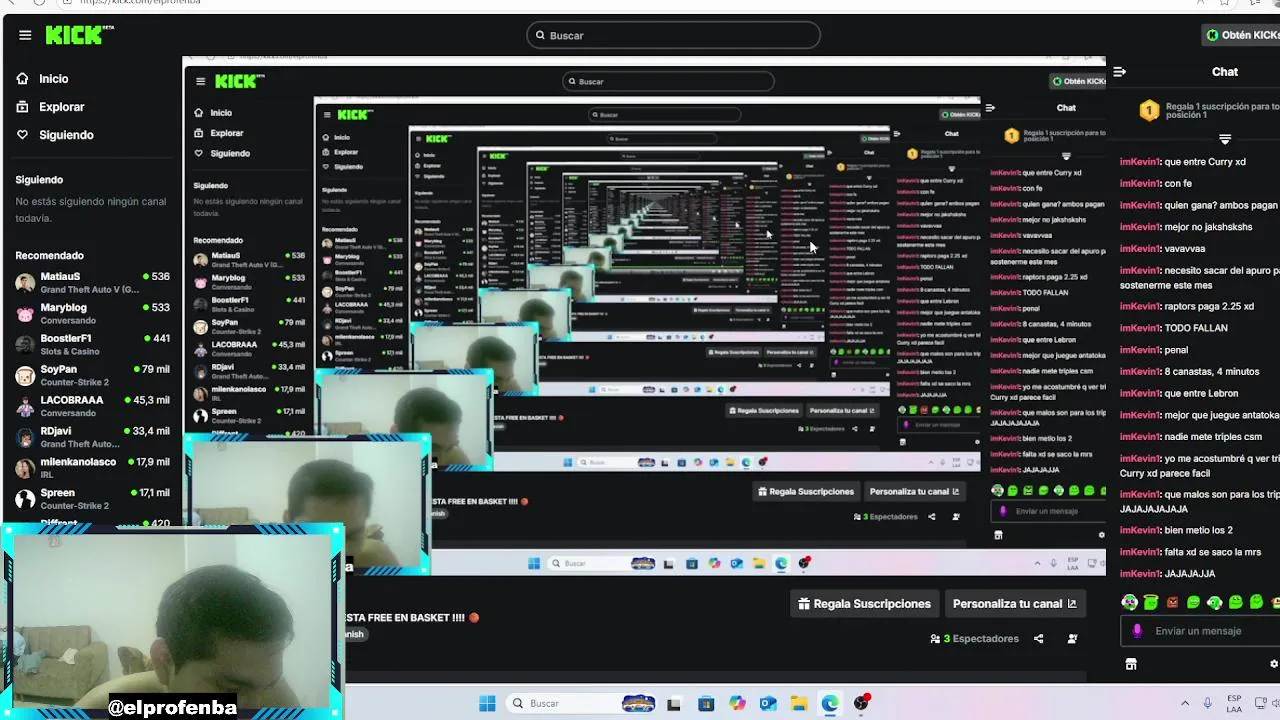The width and height of the screenshot is (1280, 720).
Task: Select the chat message 'que entre Lebron'
Action: click(1201, 394)
